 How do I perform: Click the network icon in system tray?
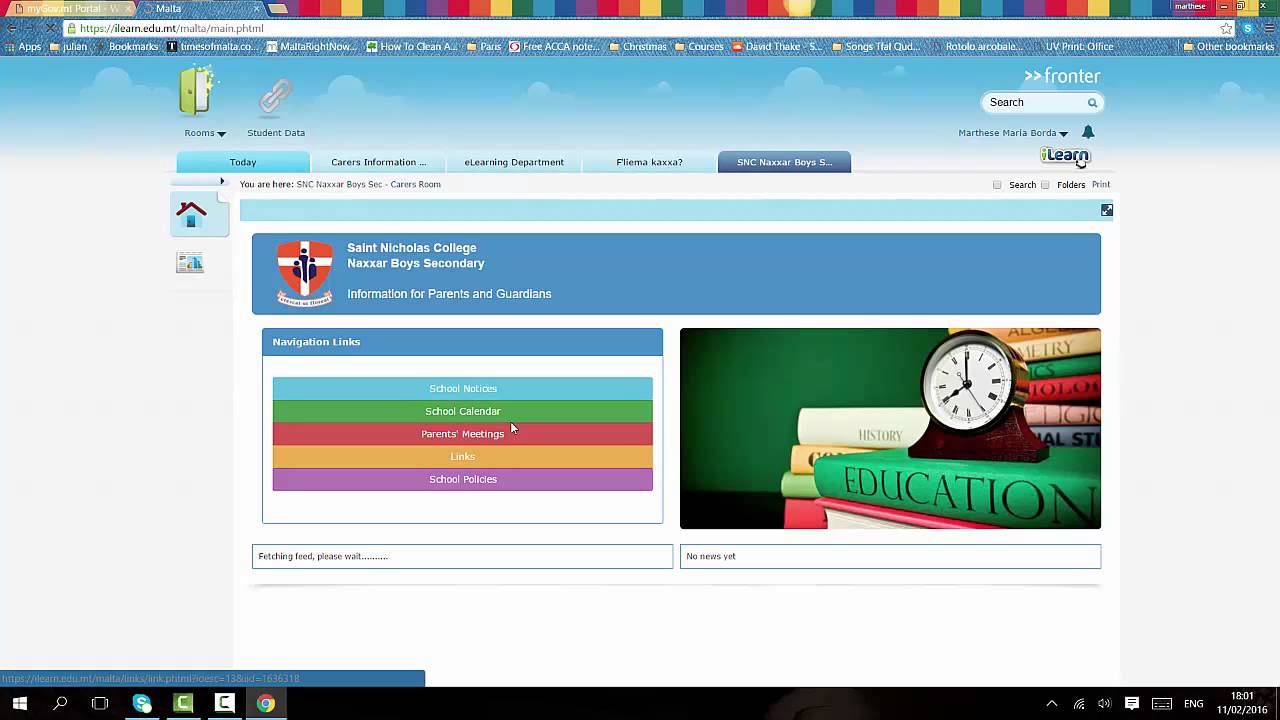tap(1078, 703)
